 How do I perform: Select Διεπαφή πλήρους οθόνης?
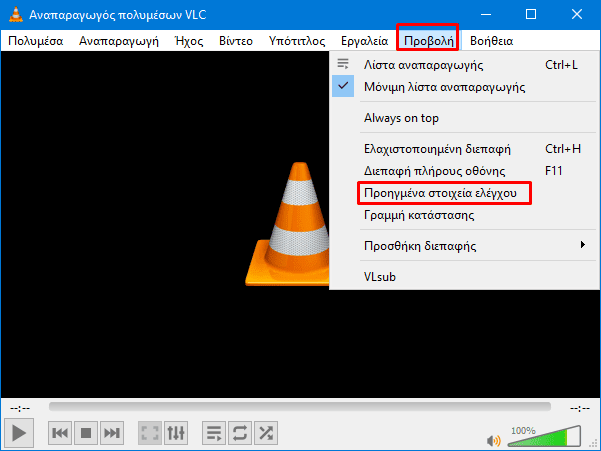465,171
